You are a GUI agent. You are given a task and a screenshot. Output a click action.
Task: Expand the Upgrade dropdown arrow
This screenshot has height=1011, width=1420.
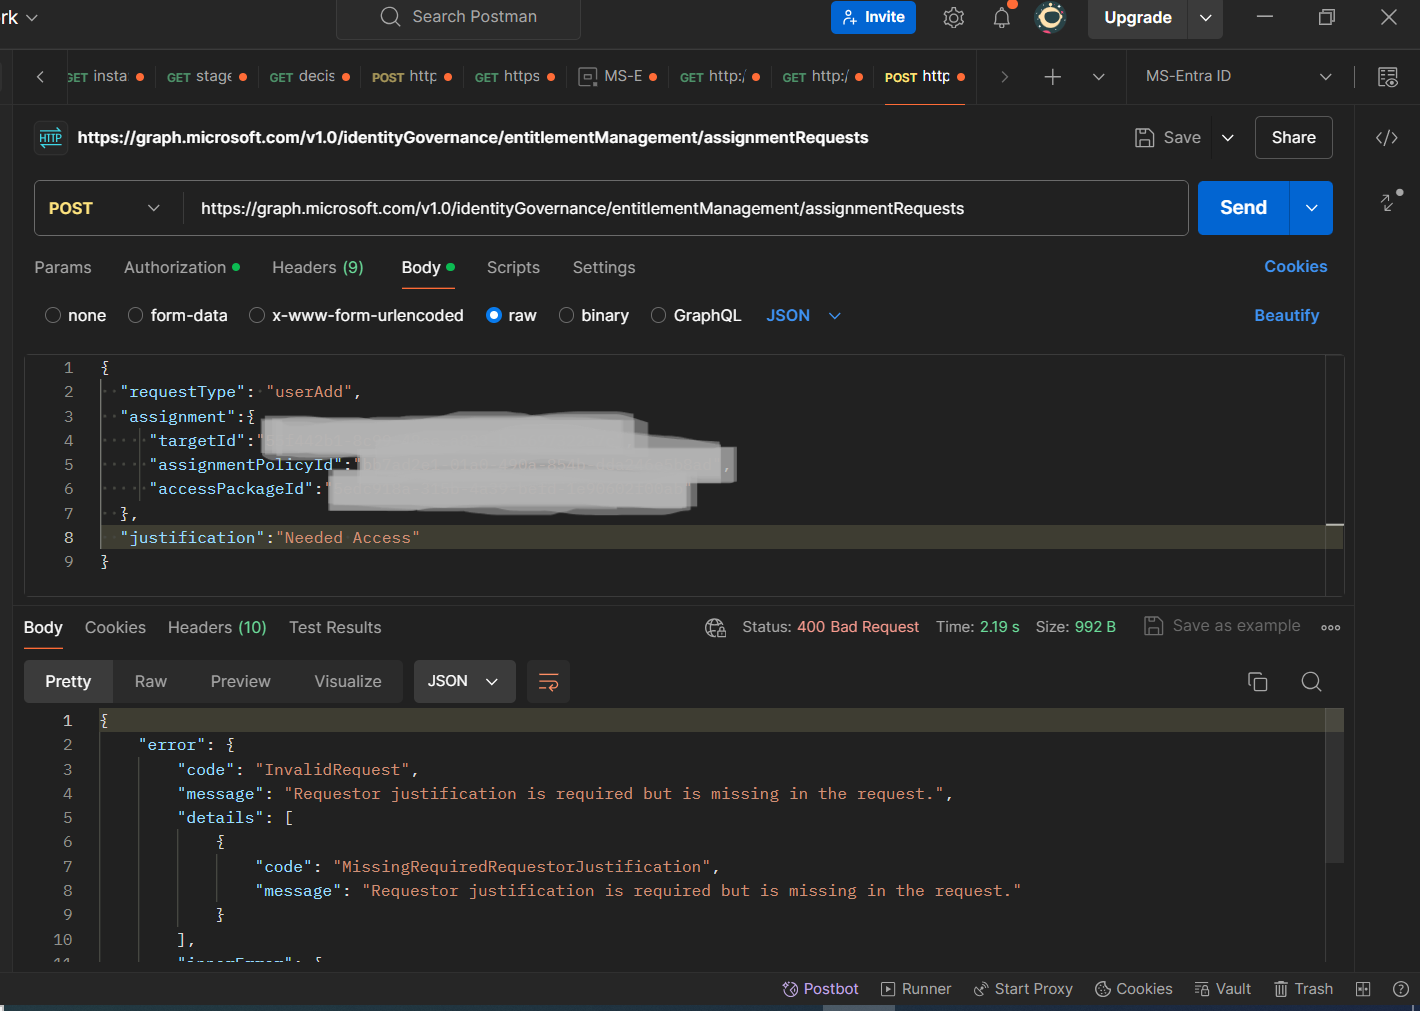coord(1205,18)
